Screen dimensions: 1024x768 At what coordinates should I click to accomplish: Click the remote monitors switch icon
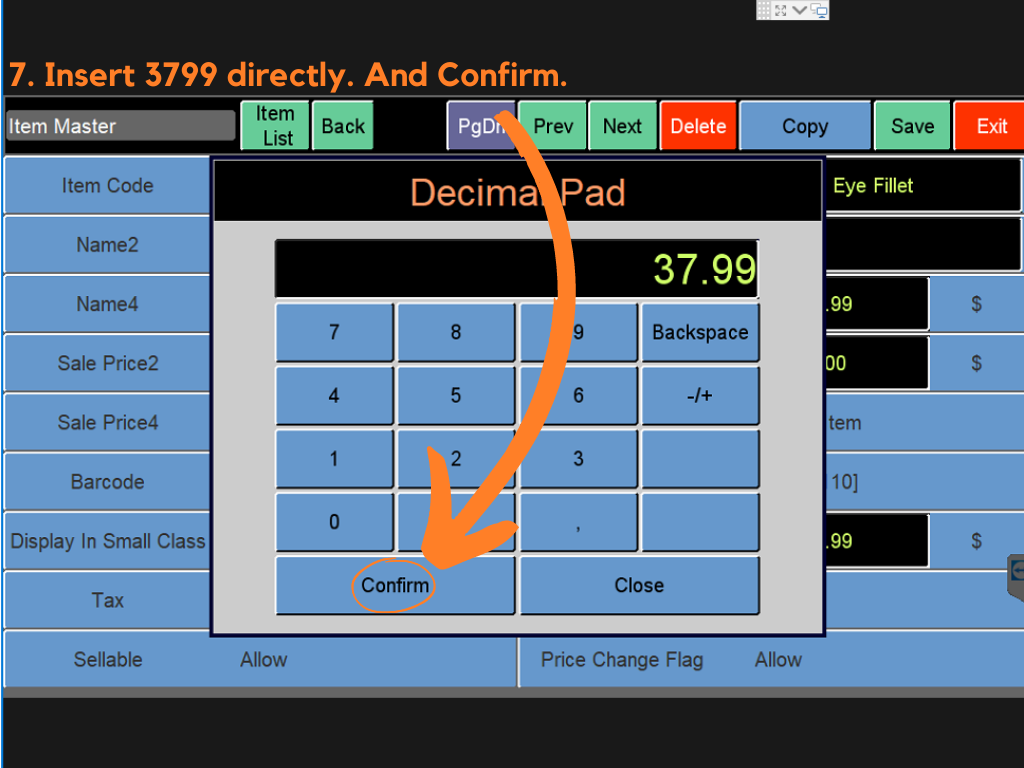[819, 10]
